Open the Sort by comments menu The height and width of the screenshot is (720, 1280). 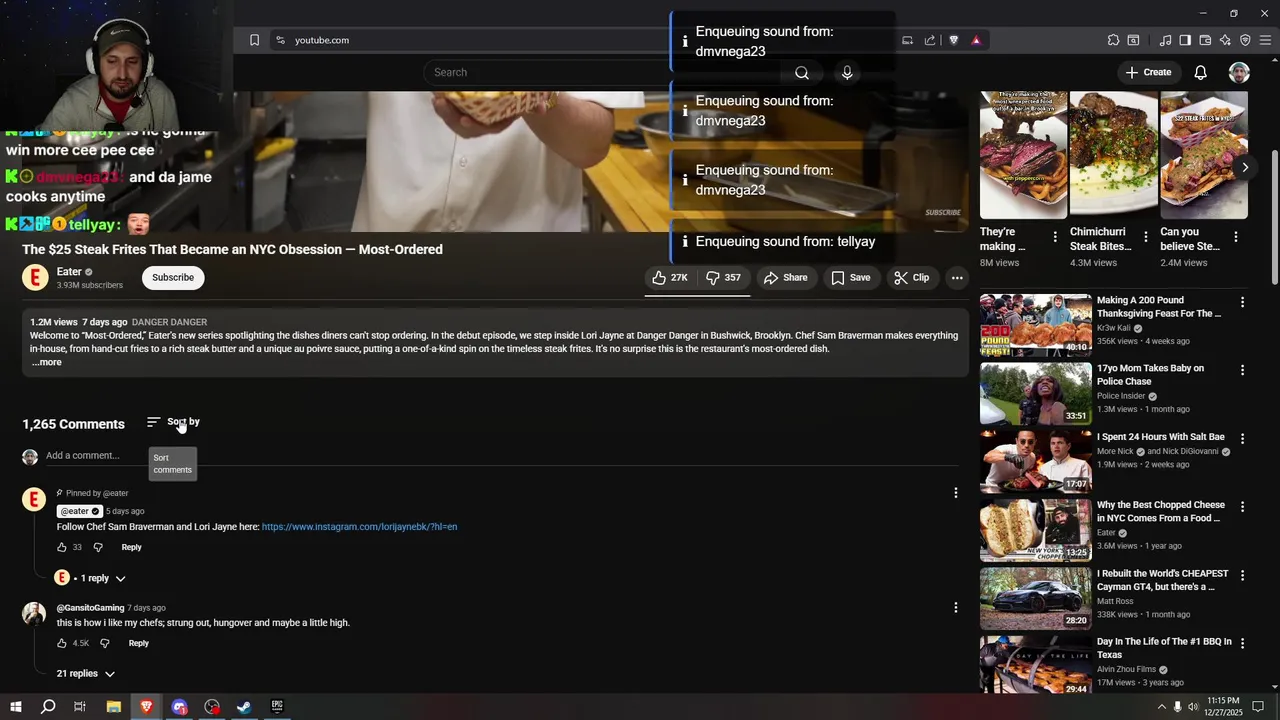pos(173,422)
